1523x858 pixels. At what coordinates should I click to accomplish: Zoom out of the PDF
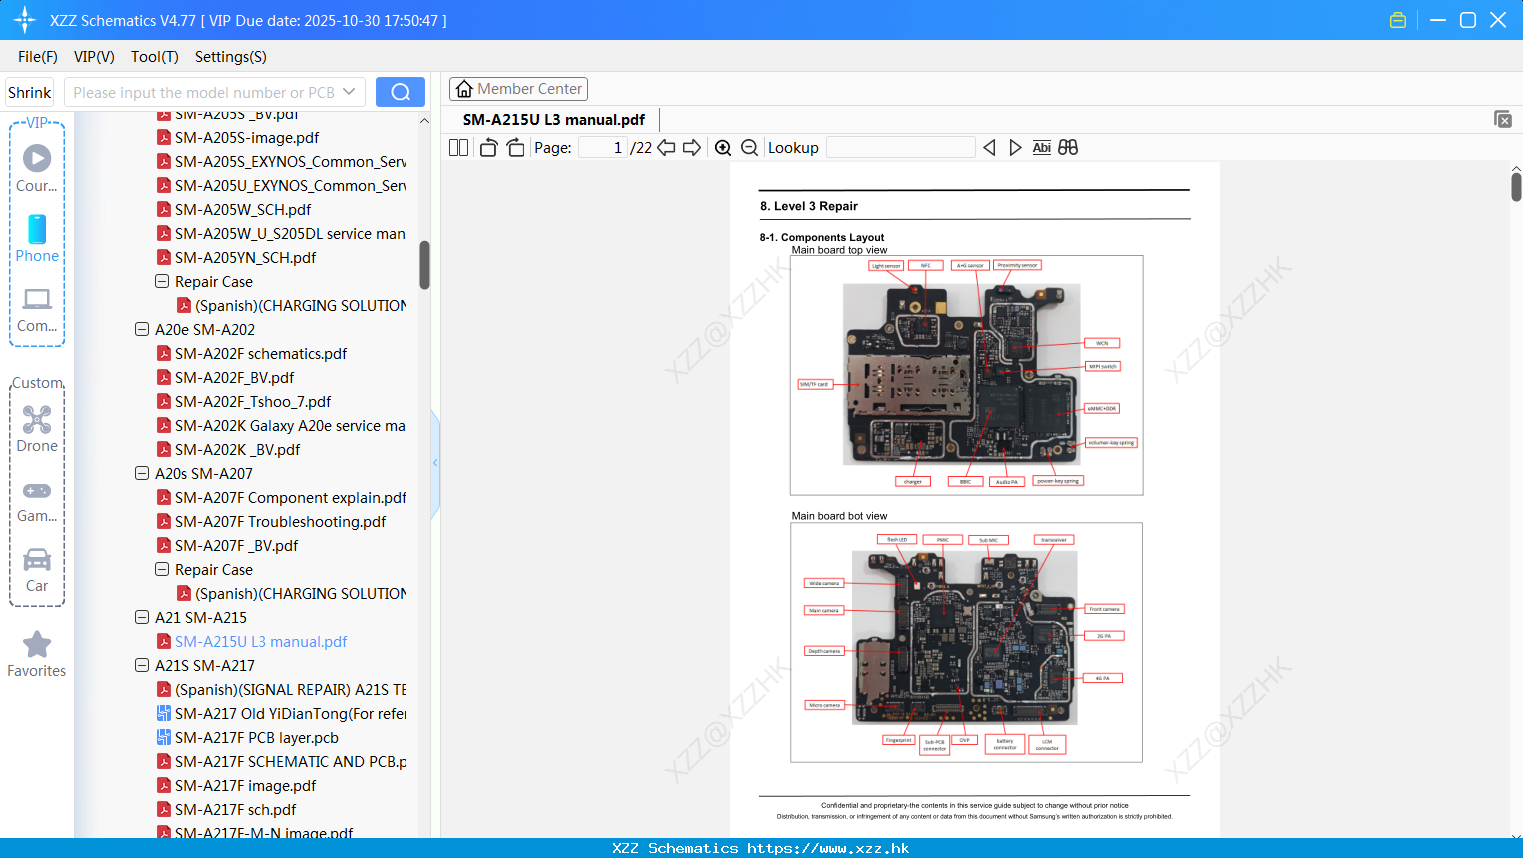click(750, 147)
